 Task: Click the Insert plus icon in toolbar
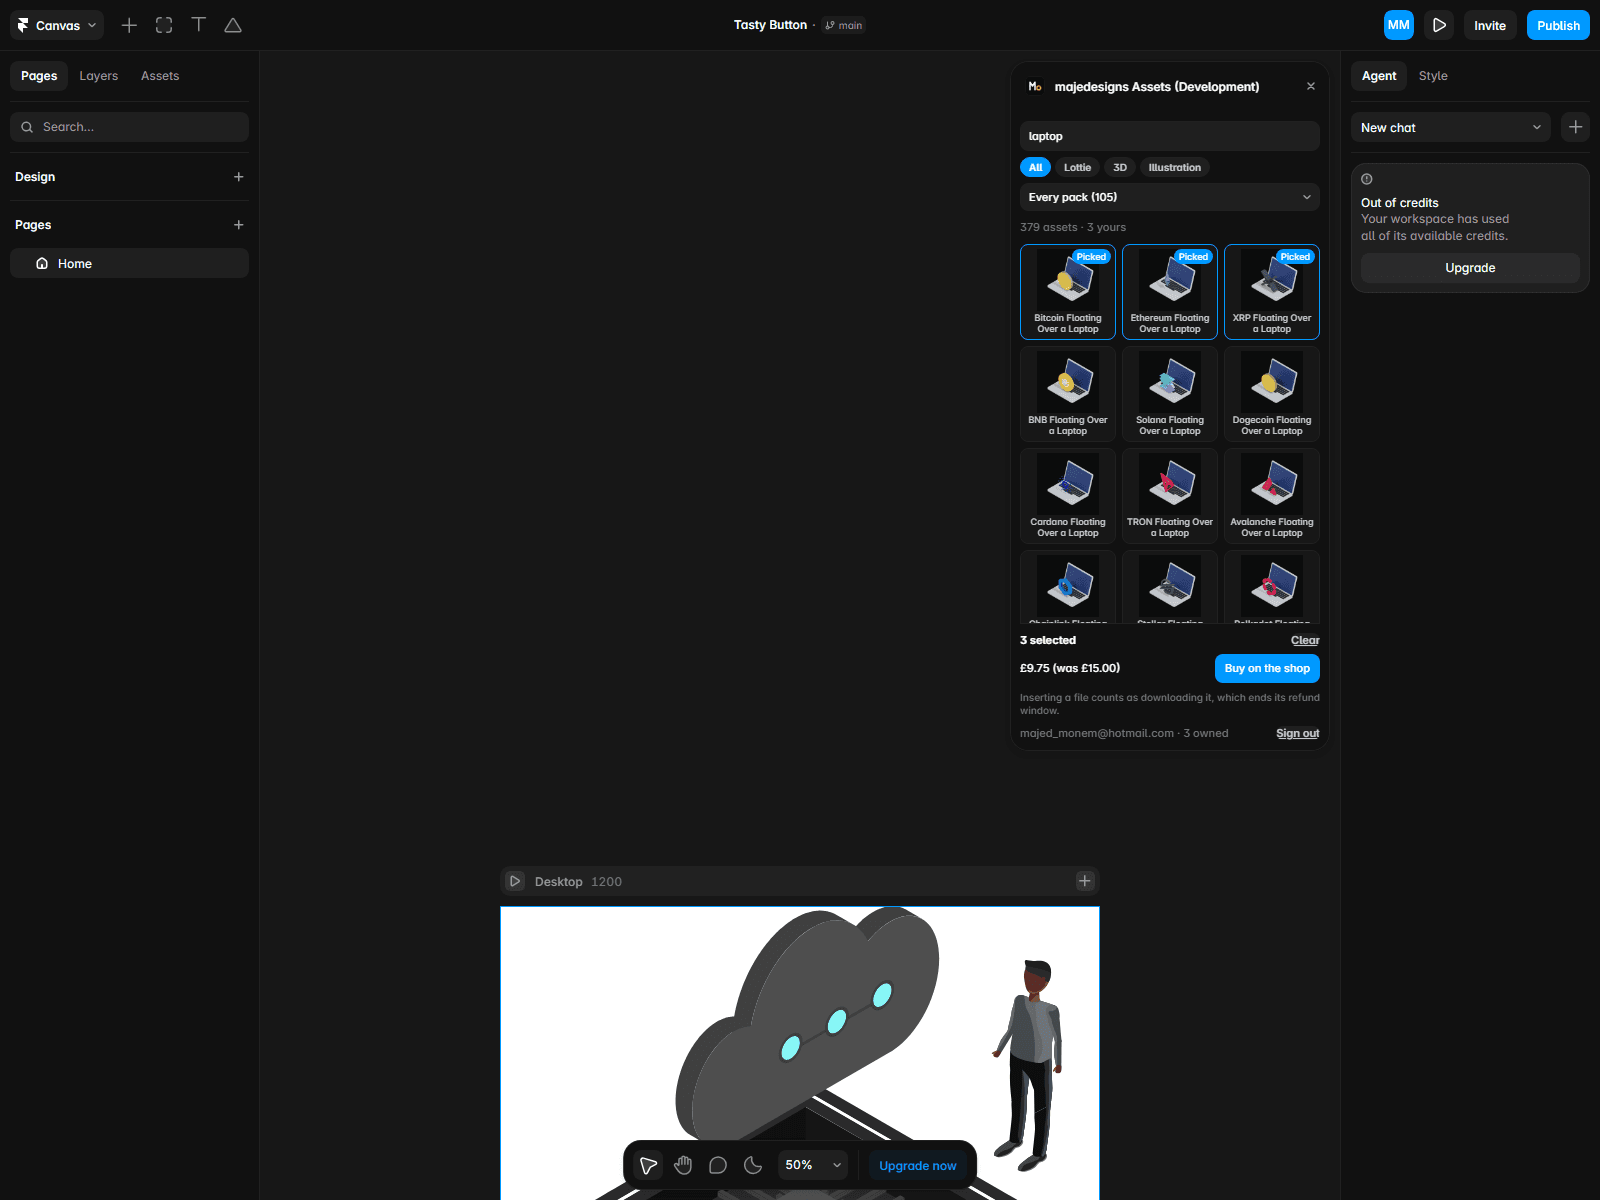click(x=129, y=25)
